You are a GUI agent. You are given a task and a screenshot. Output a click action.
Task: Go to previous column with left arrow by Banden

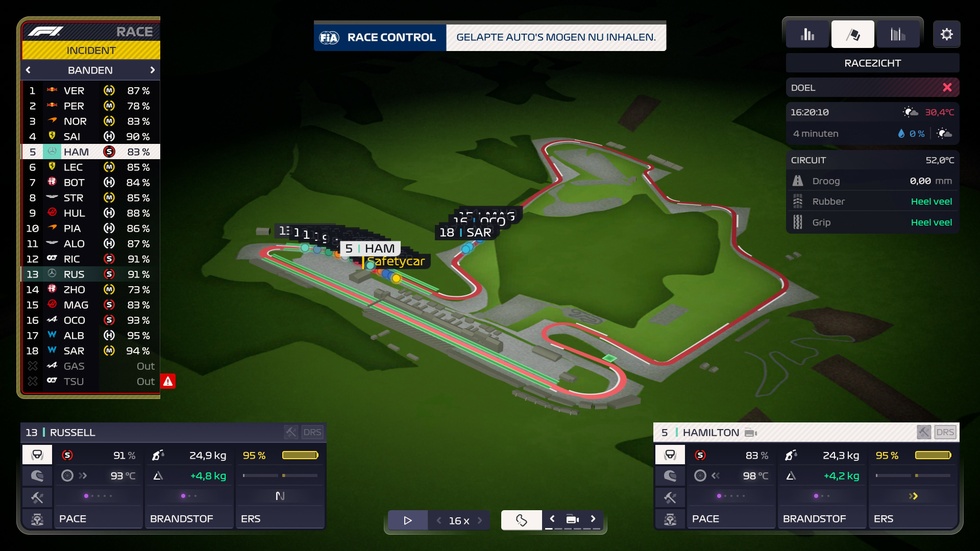[28, 70]
